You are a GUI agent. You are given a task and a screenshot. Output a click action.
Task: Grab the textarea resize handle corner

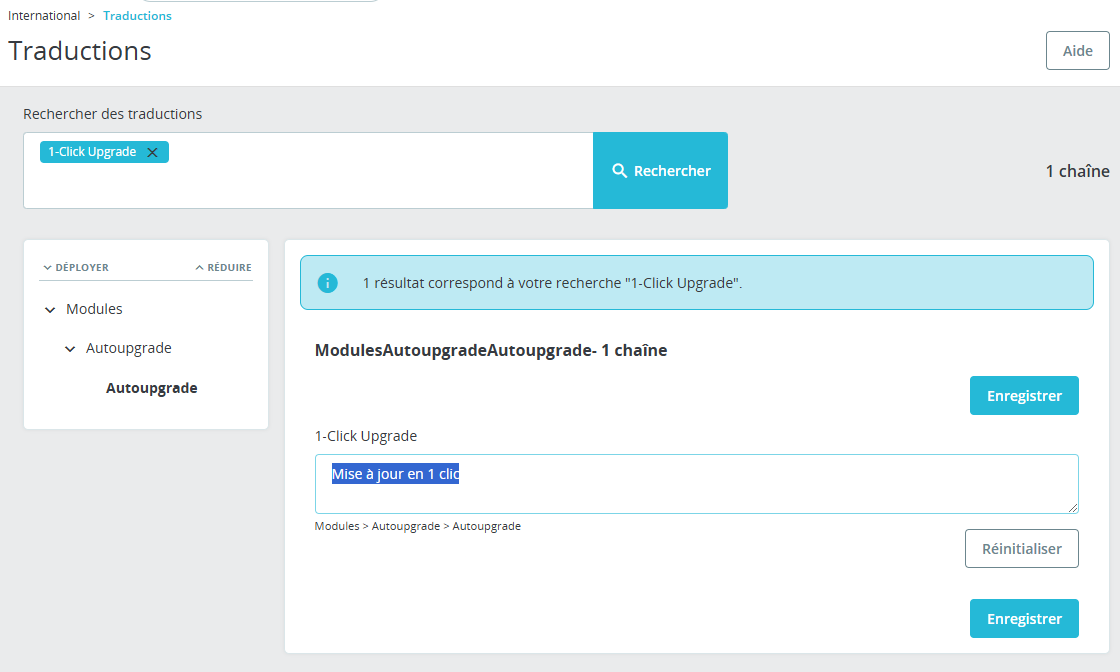point(1073,508)
